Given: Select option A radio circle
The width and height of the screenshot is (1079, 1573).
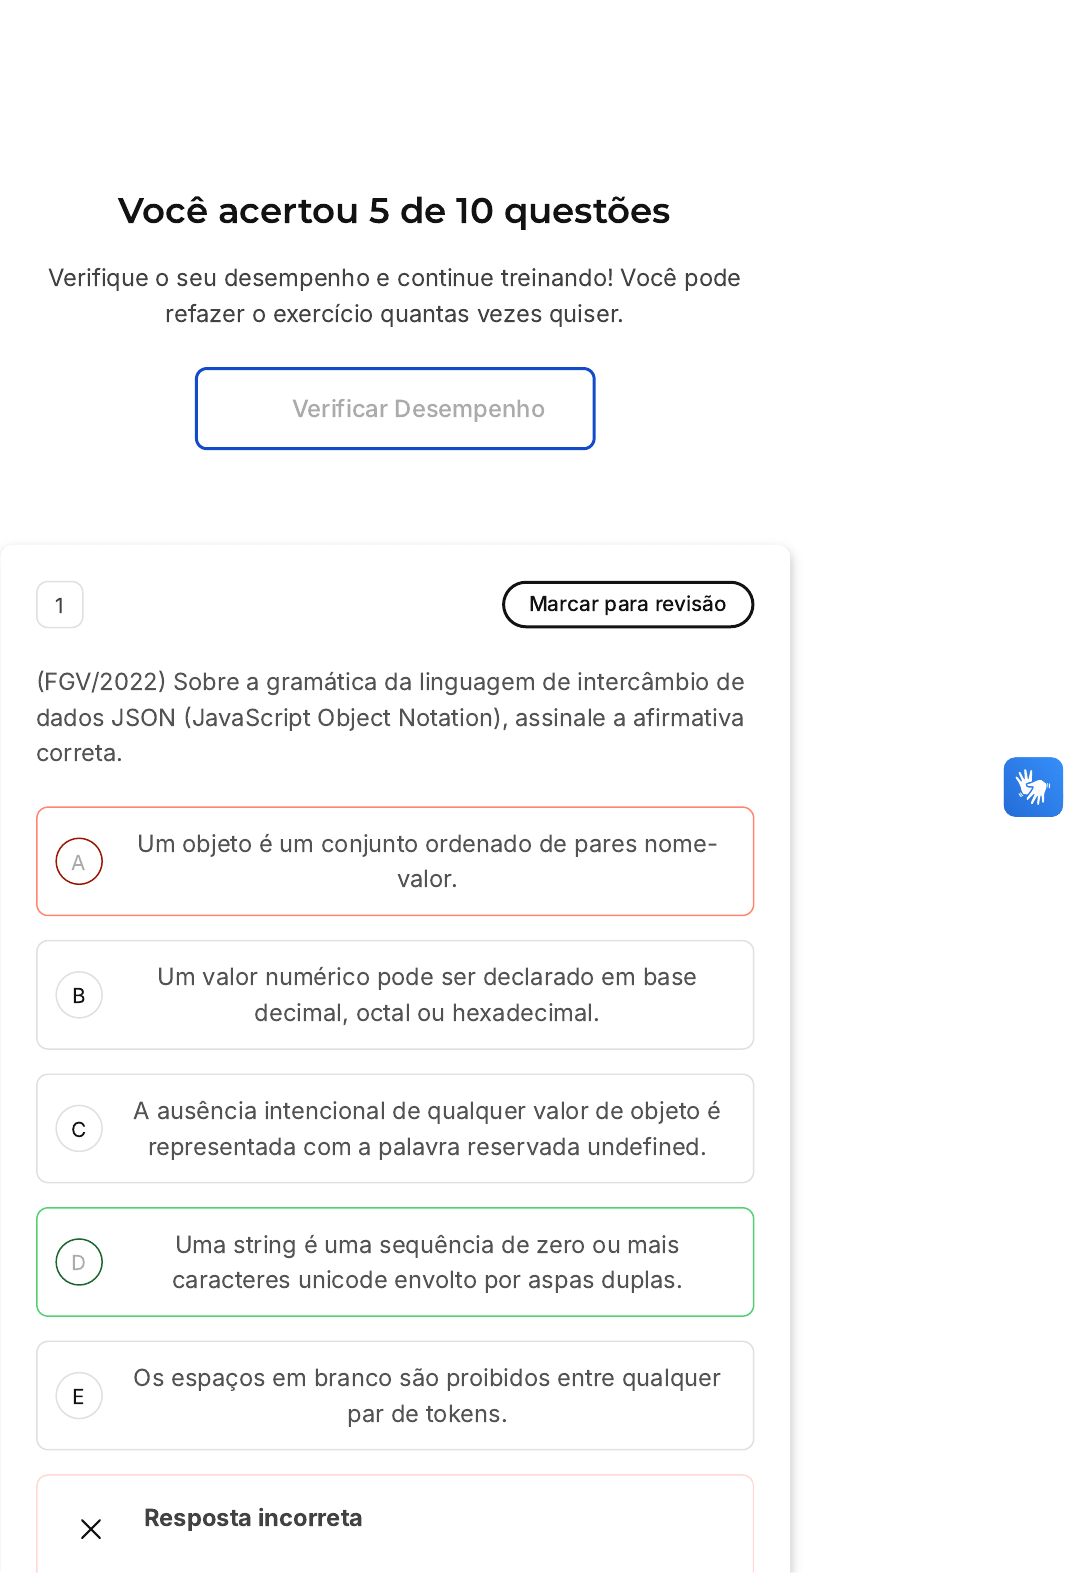Looking at the screenshot, I should [x=79, y=861].
